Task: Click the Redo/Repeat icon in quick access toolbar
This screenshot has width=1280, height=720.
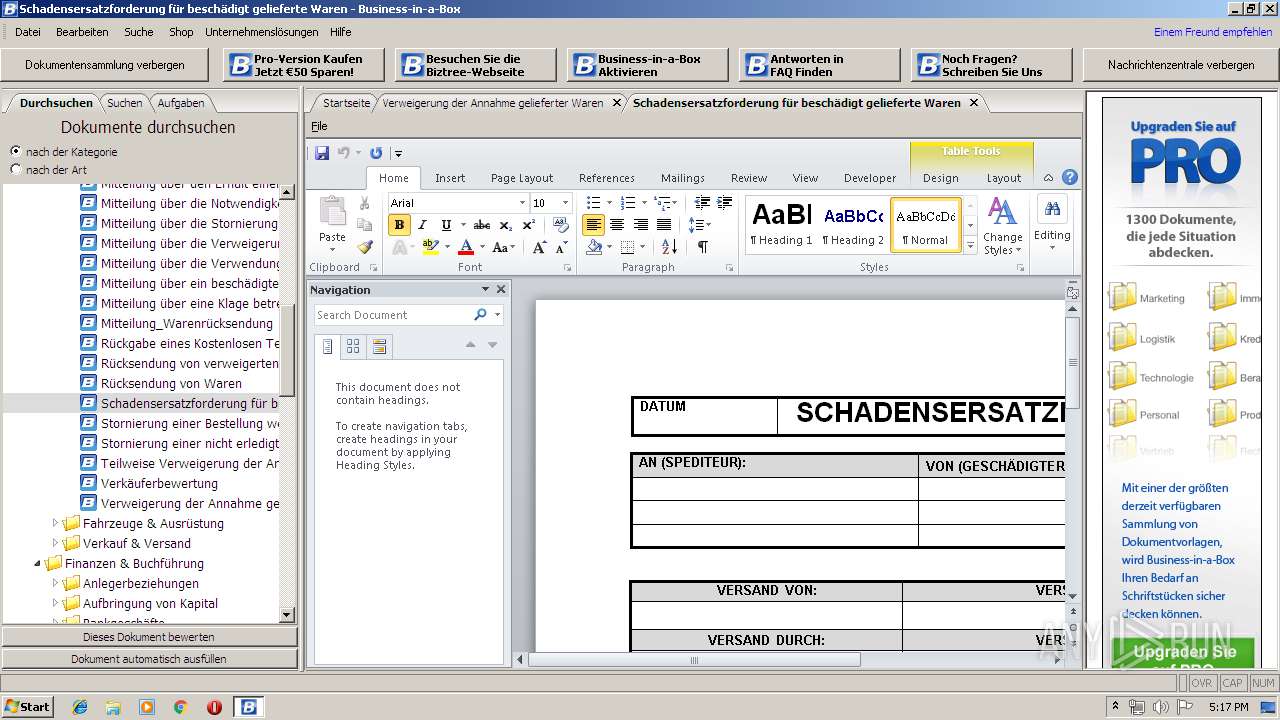Action: click(376, 153)
